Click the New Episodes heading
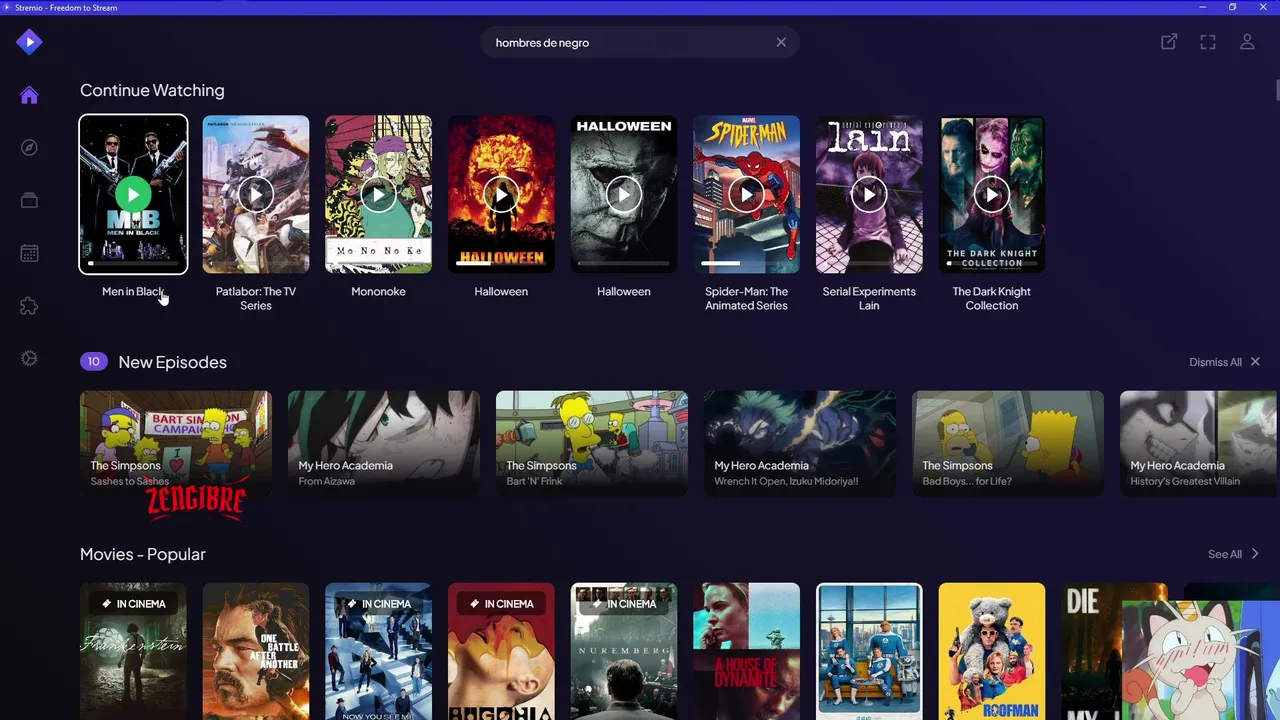1280x720 pixels. pos(172,362)
